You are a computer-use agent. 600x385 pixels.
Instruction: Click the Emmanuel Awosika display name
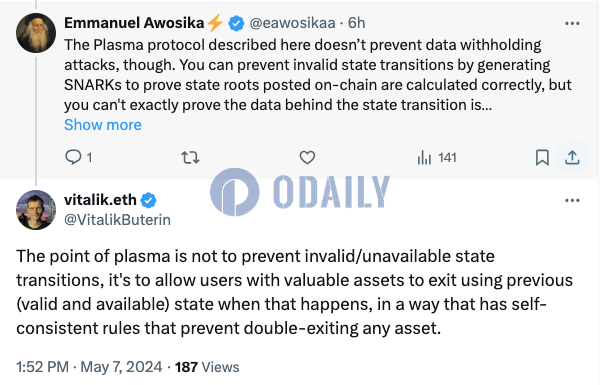pos(134,23)
